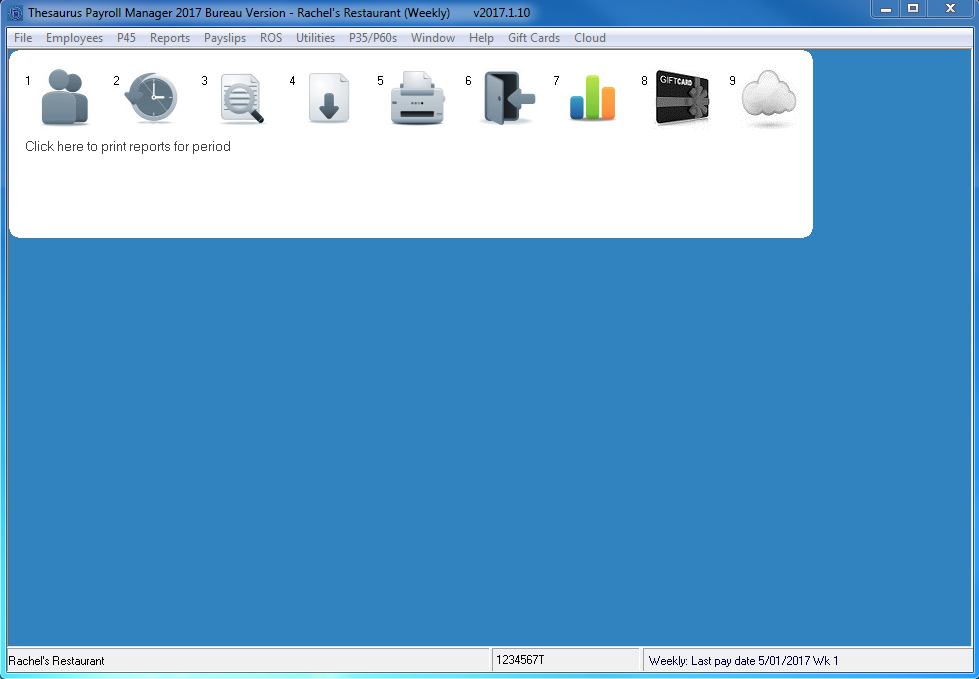Click the door exit icon numbered 6
This screenshot has height=679, width=979.
(x=508, y=98)
